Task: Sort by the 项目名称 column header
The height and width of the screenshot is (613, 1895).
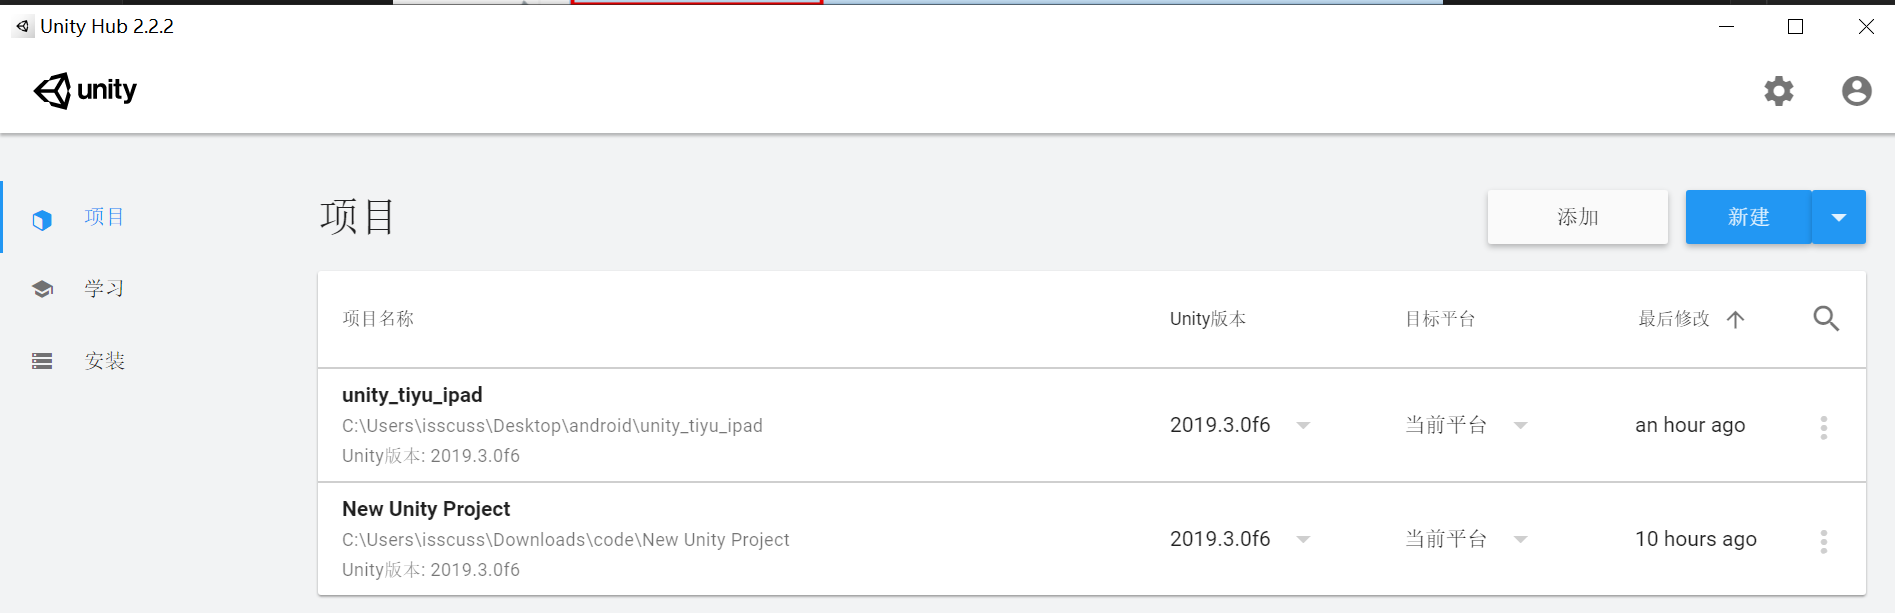Action: coord(378,319)
